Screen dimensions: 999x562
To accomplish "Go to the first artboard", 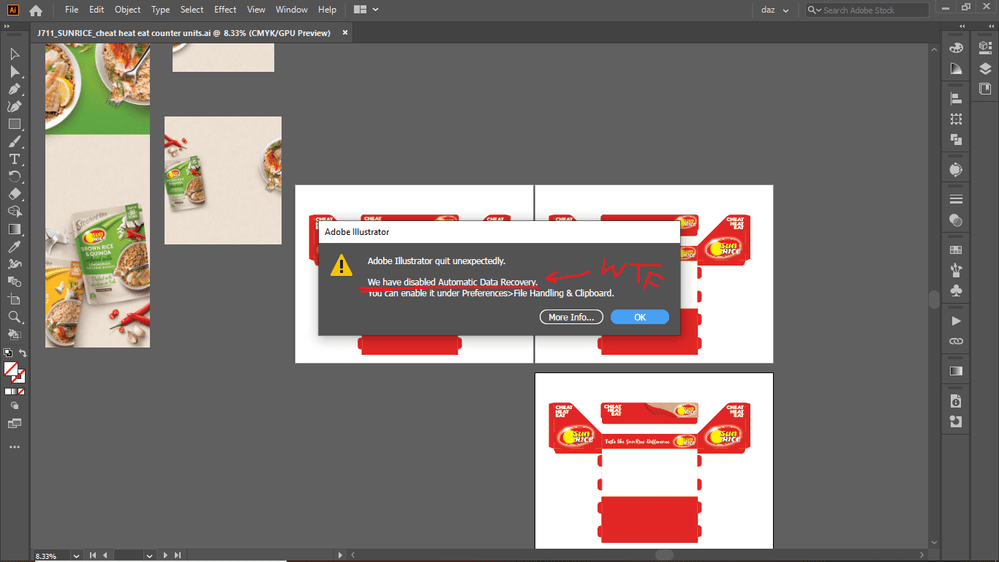I will tap(93, 556).
